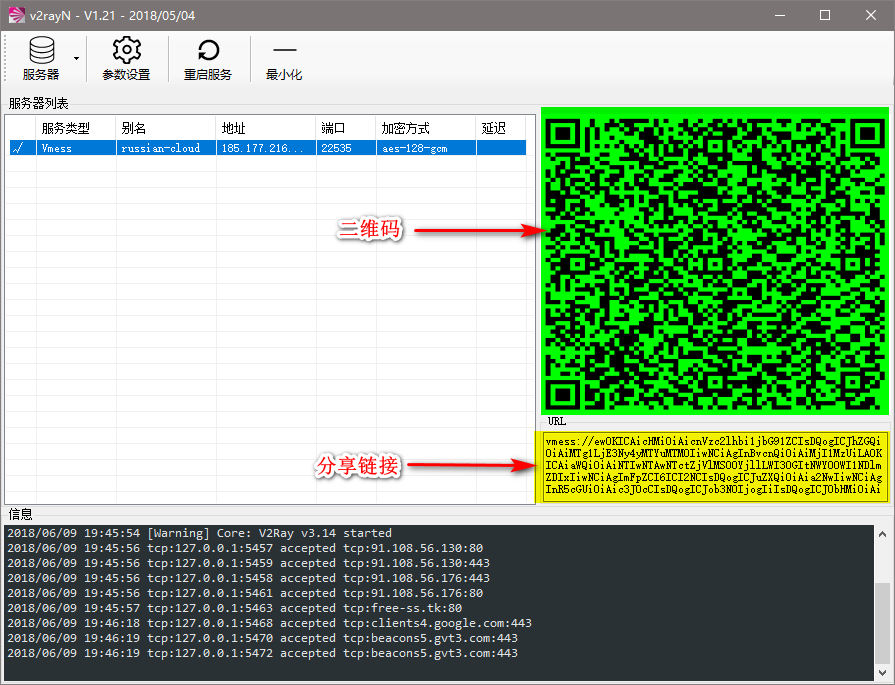
Task: Click log line with tcp:91.108.56.176:443
Action: (248, 578)
